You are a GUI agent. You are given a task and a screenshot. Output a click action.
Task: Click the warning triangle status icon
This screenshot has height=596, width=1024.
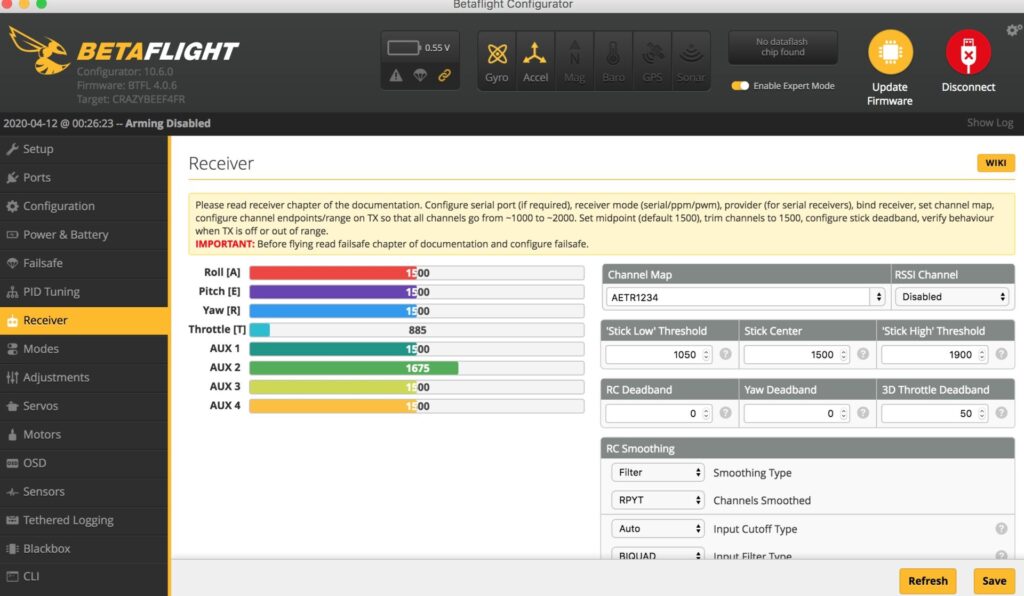[396, 76]
